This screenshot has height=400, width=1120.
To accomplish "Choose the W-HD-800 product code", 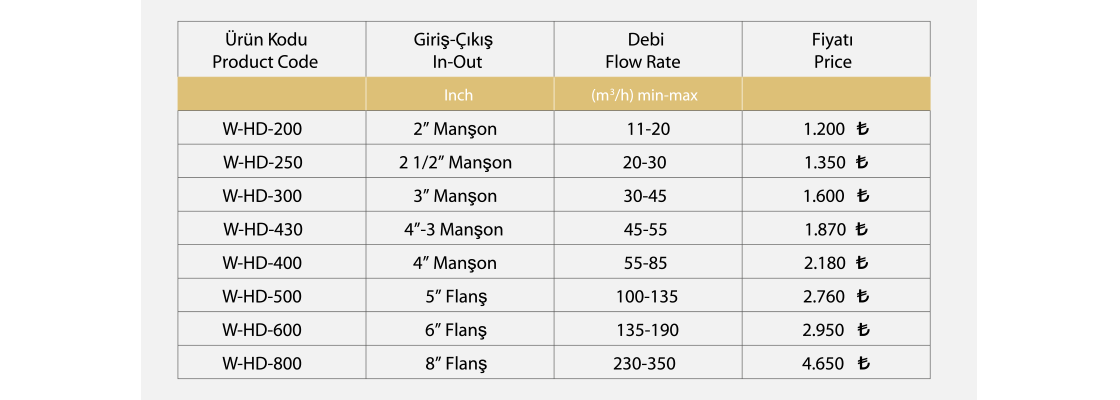I will (x=262, y=363).
